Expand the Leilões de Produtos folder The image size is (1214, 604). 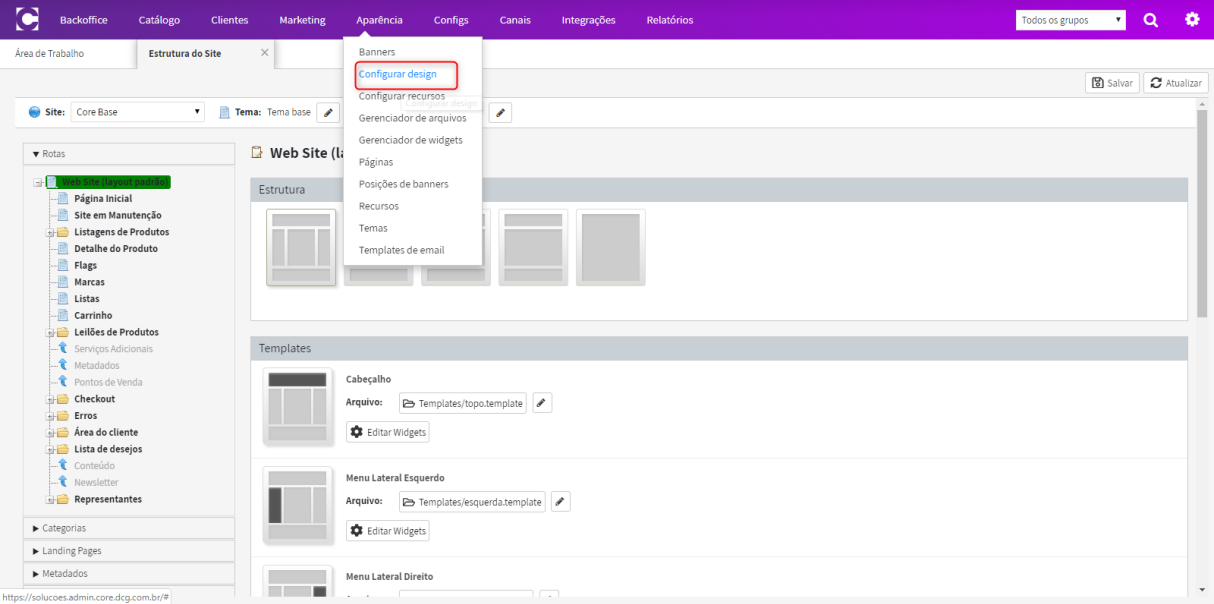click(x=49, y=332)
